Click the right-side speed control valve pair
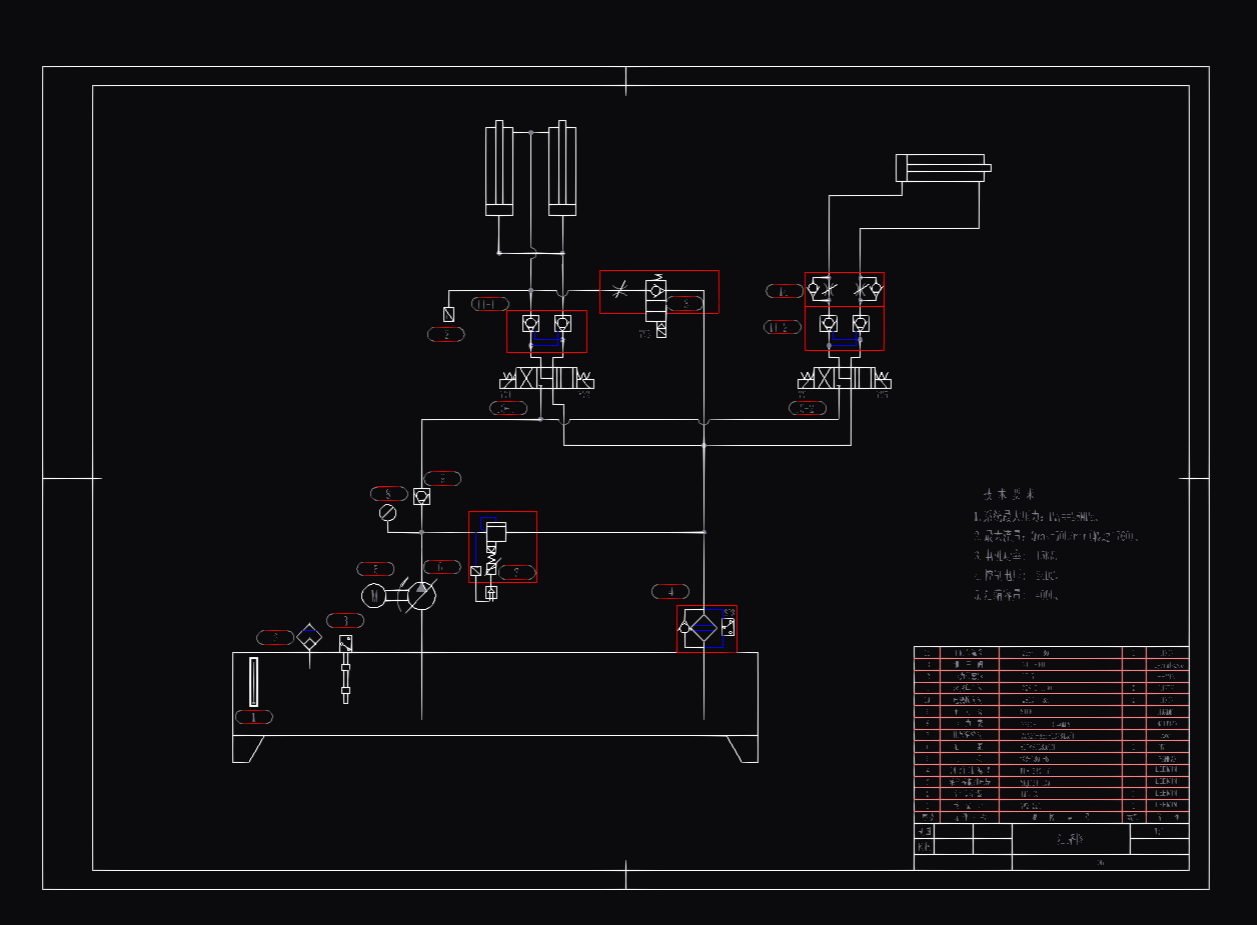Viewport: 1257px width, 925px height. [845, 290]
